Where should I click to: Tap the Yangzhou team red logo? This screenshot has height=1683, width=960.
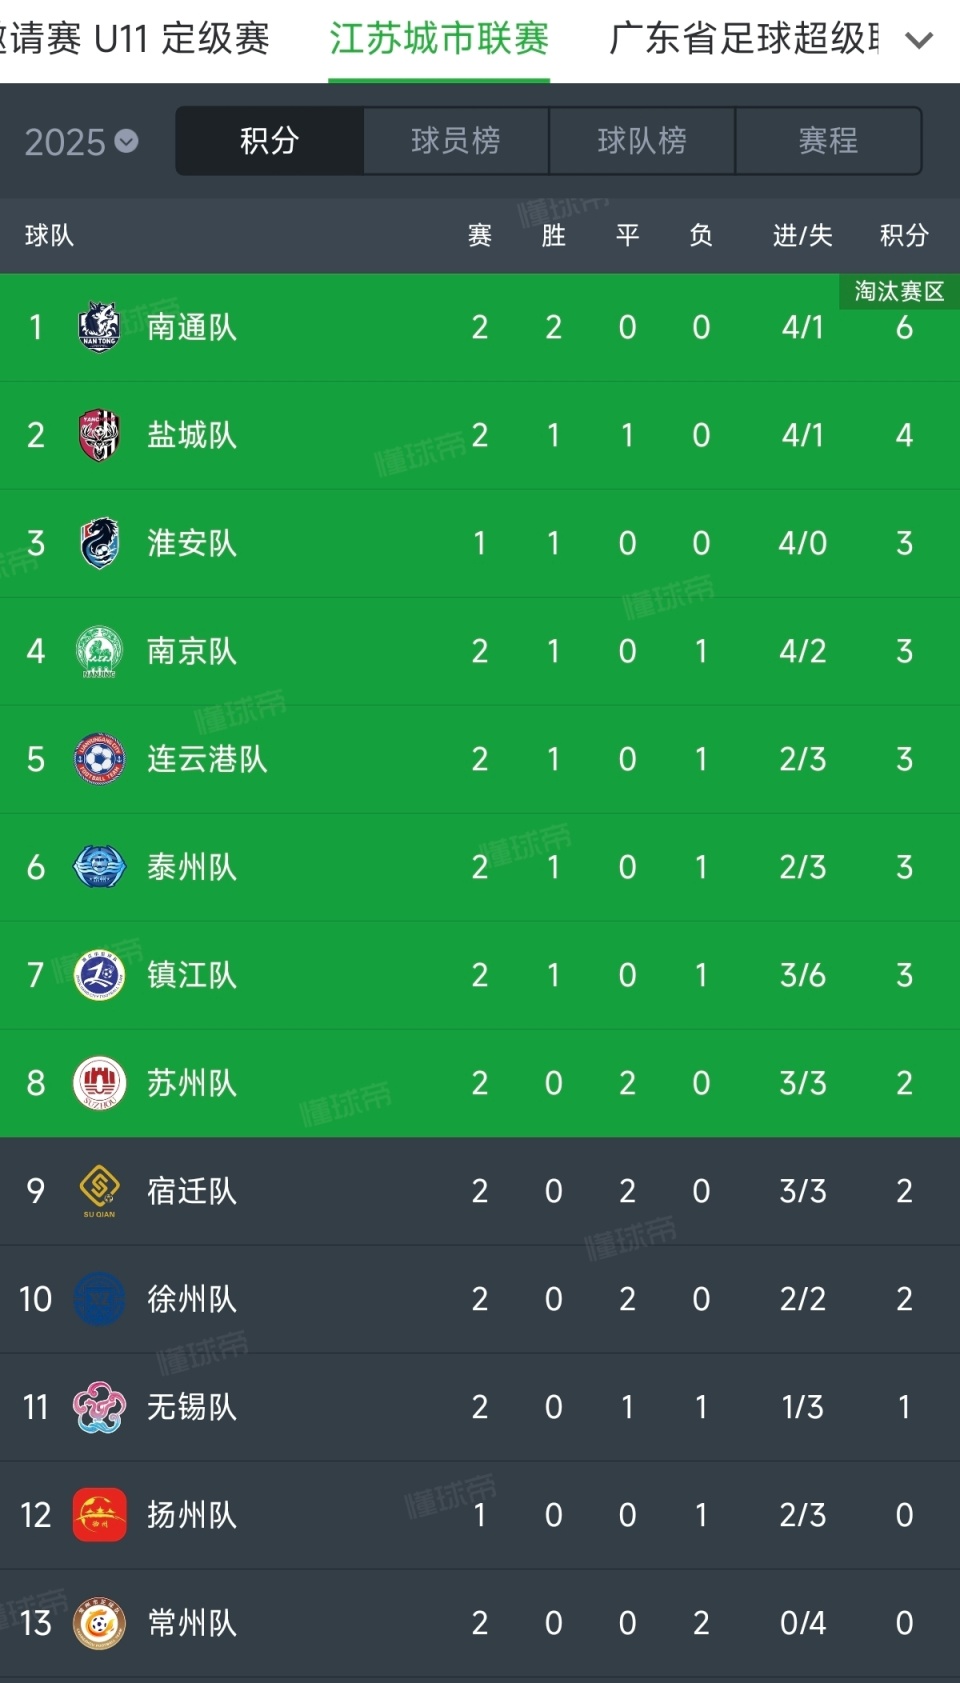[x=99, y=1515]
